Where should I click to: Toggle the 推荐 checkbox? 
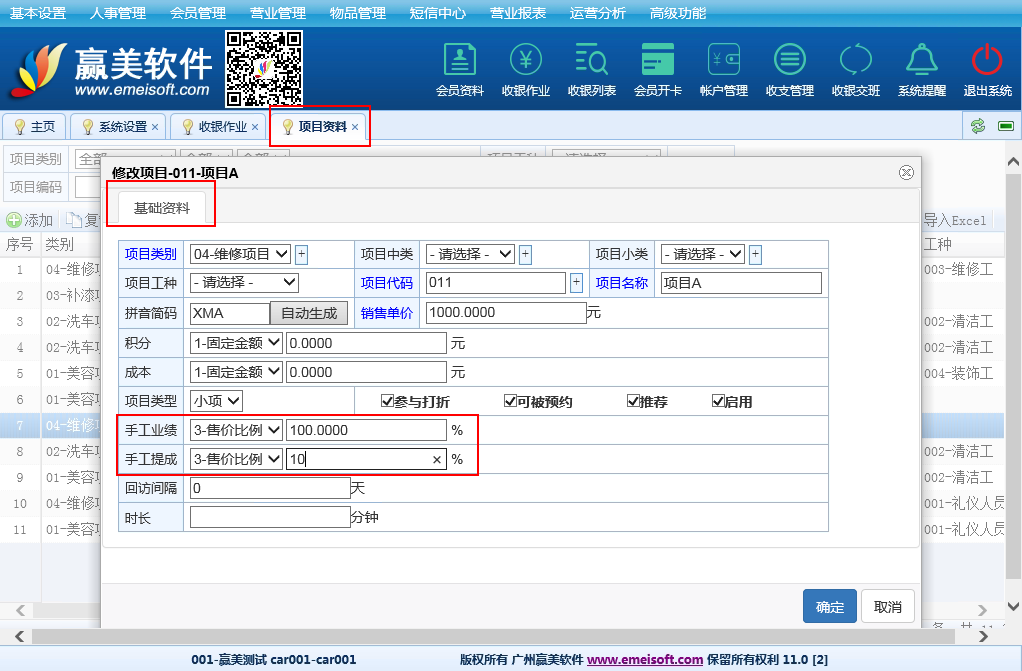pos(633,401)
